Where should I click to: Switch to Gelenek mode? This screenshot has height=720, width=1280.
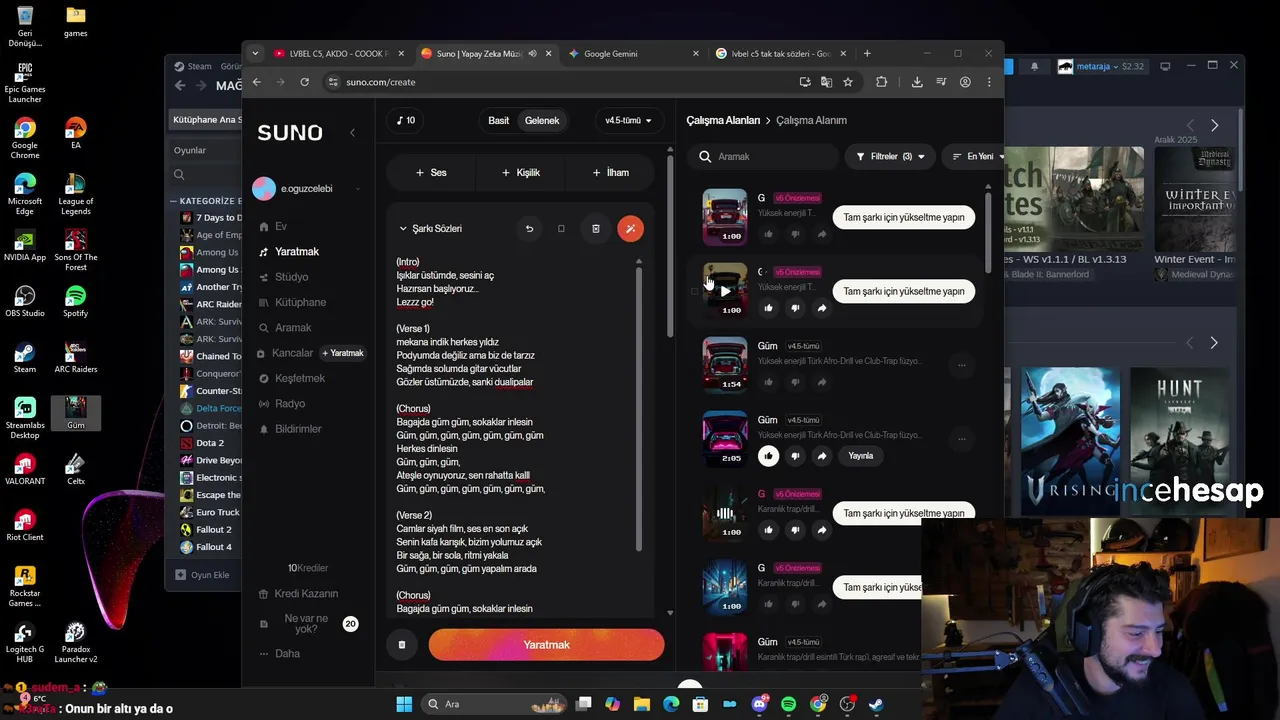pos(542,120)
